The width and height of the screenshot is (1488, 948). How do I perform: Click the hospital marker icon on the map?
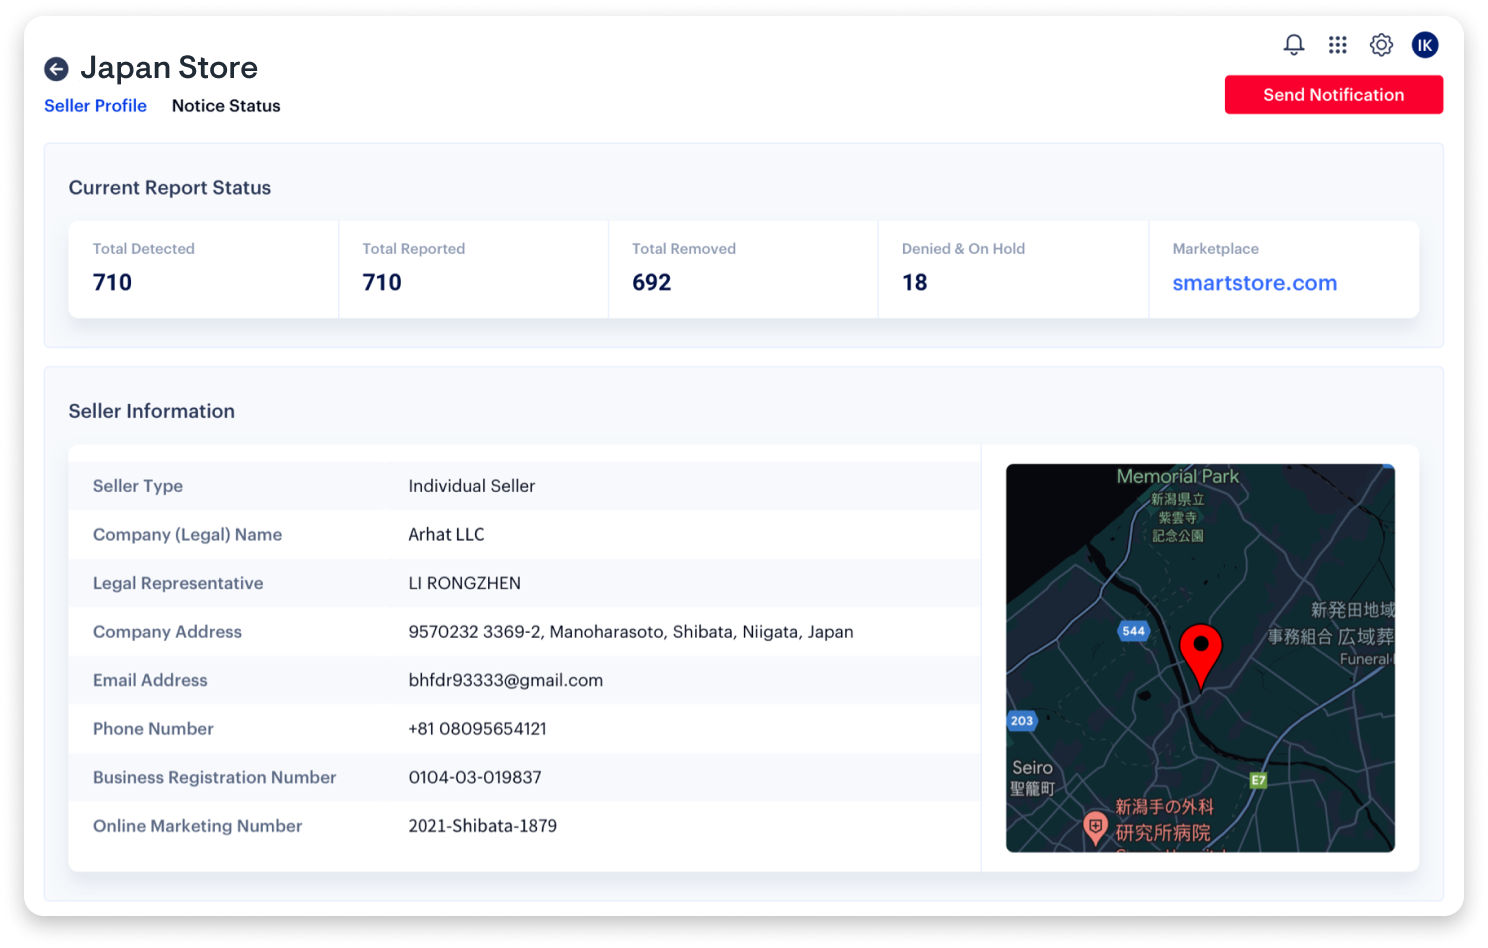tap(1096, 827)
